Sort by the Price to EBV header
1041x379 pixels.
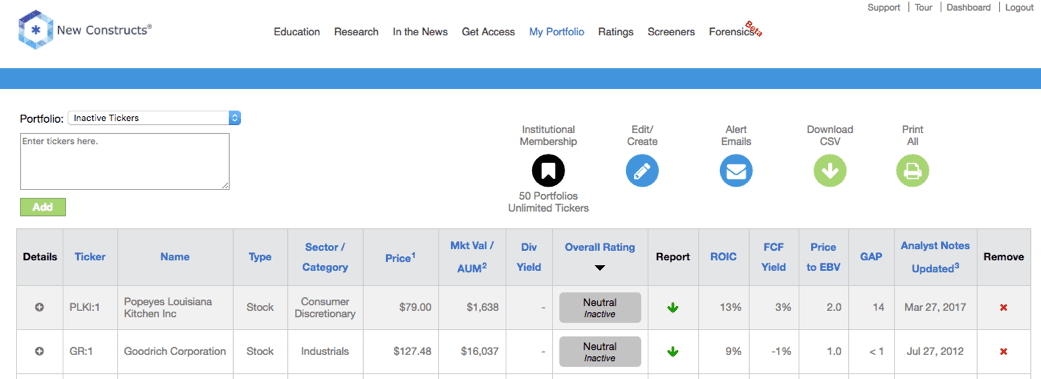coord(823,257)
